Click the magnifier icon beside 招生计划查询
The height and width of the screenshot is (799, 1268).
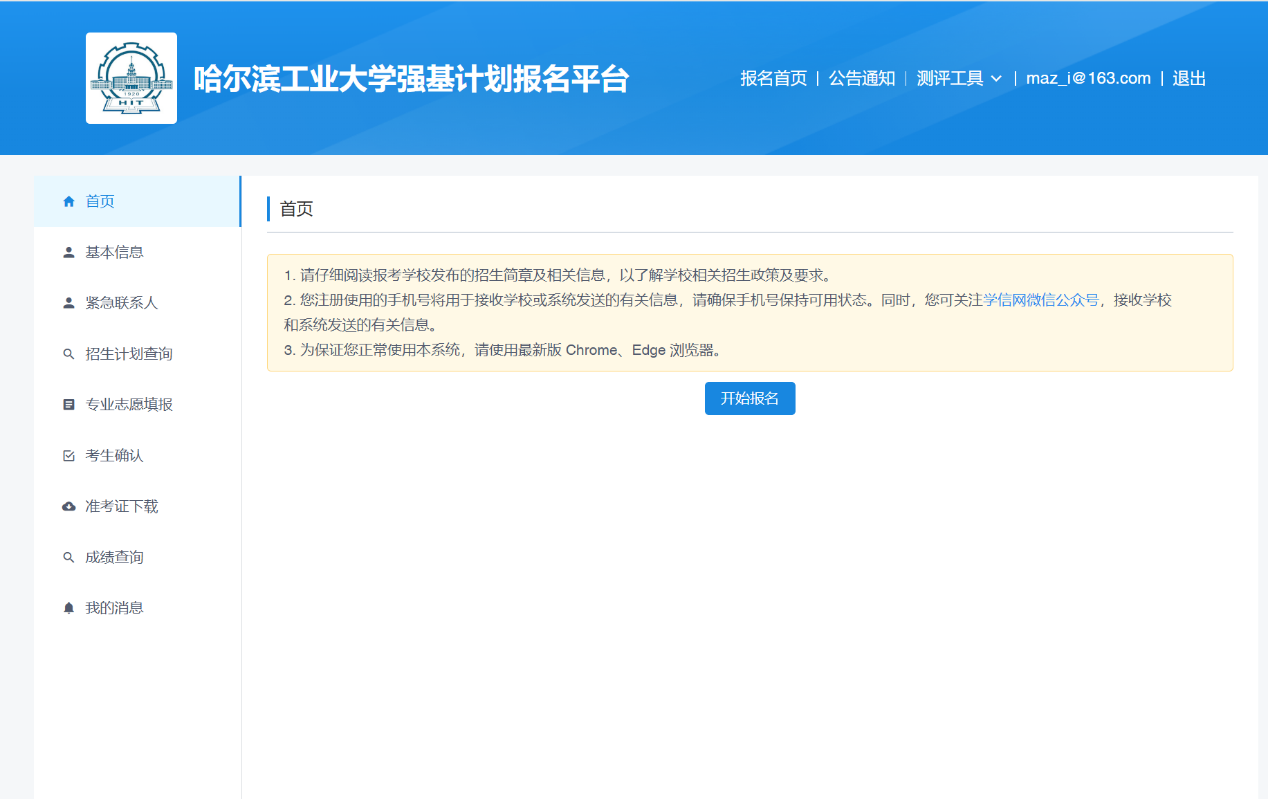69,354
